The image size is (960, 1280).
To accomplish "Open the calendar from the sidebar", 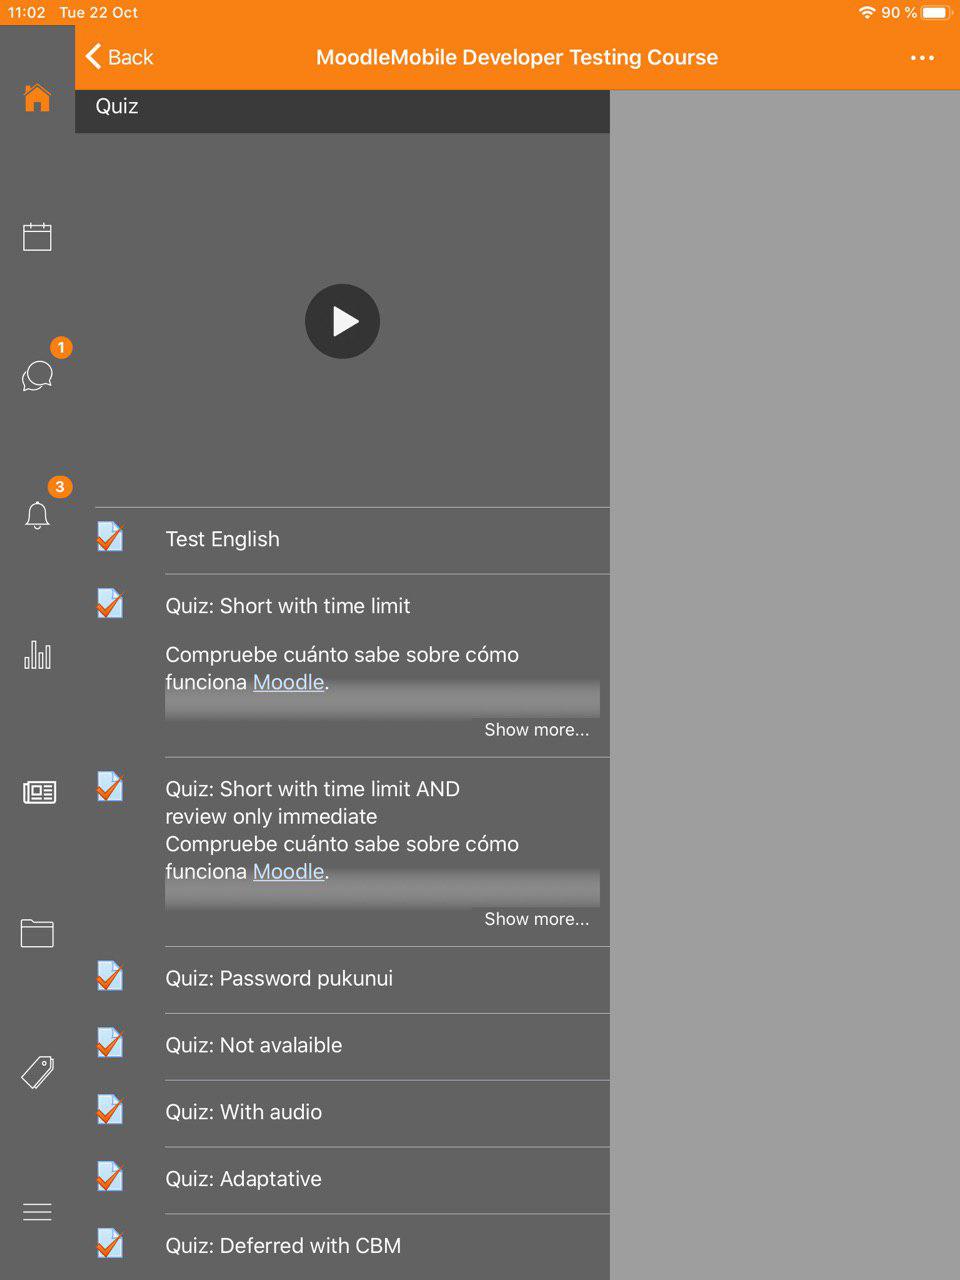I will [x=37, y=237].
